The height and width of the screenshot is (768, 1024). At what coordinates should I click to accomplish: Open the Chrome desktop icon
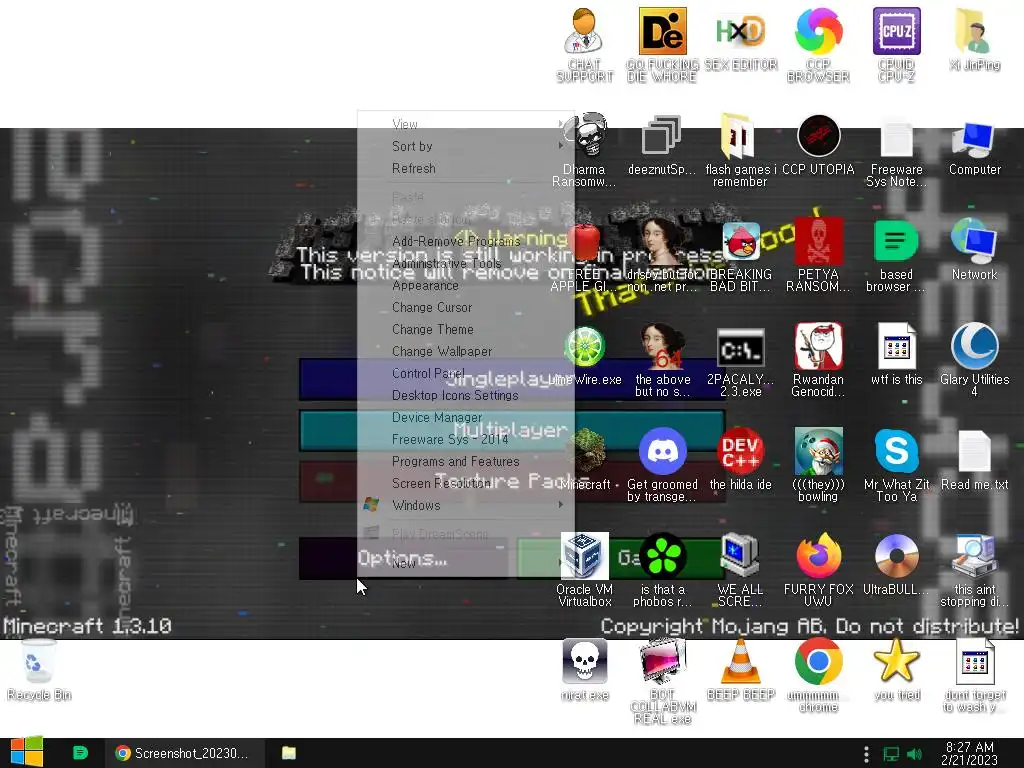pyautogui.click(x=818, y=662)
